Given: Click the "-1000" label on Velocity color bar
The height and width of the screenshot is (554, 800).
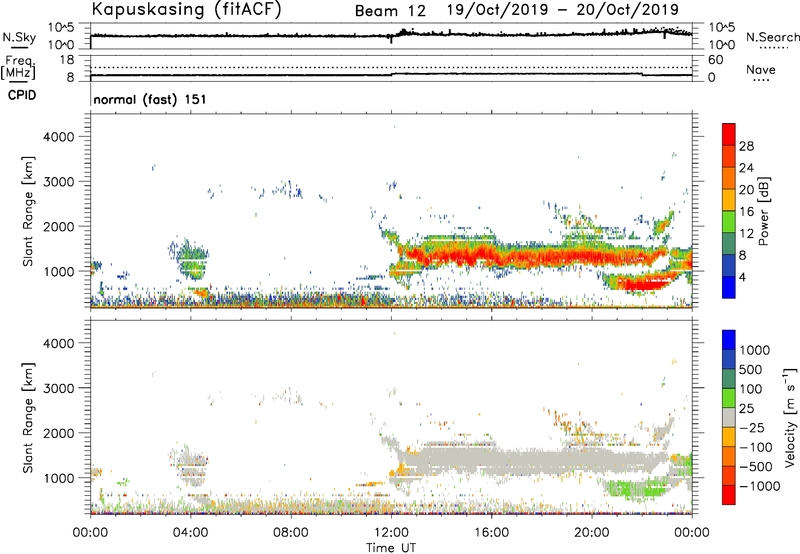Looking at the screenshot, I should 760,486.
